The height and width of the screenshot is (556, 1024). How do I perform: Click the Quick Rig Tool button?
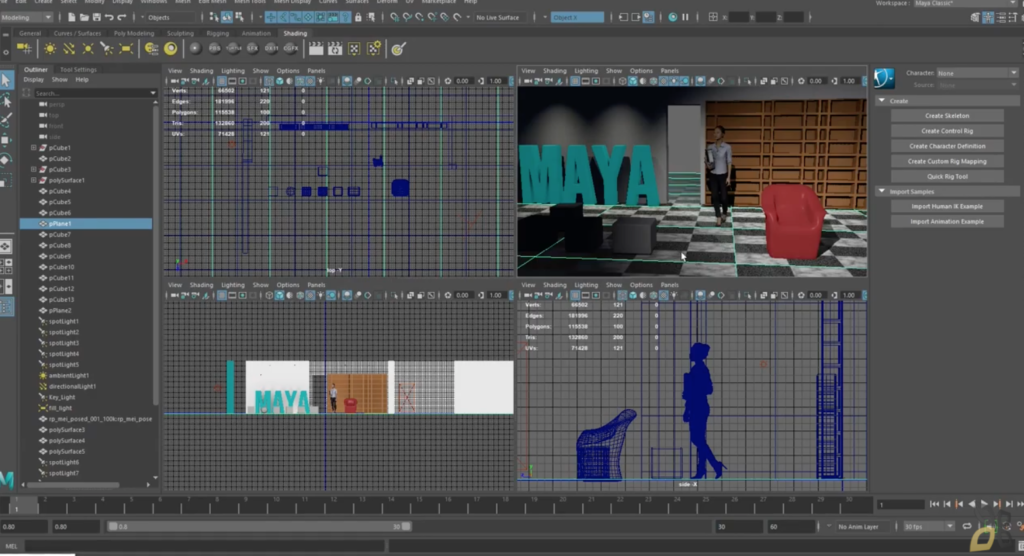click(947, 176)
